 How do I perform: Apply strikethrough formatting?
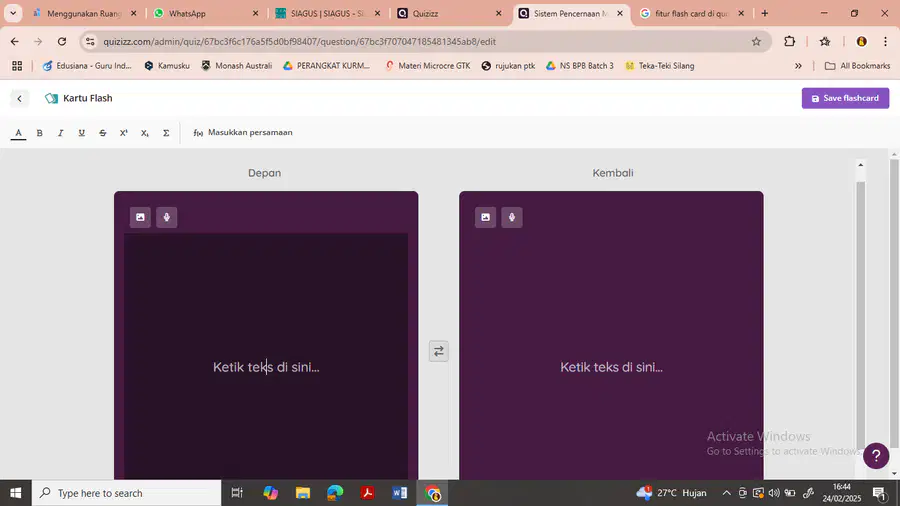pos(103,133)
